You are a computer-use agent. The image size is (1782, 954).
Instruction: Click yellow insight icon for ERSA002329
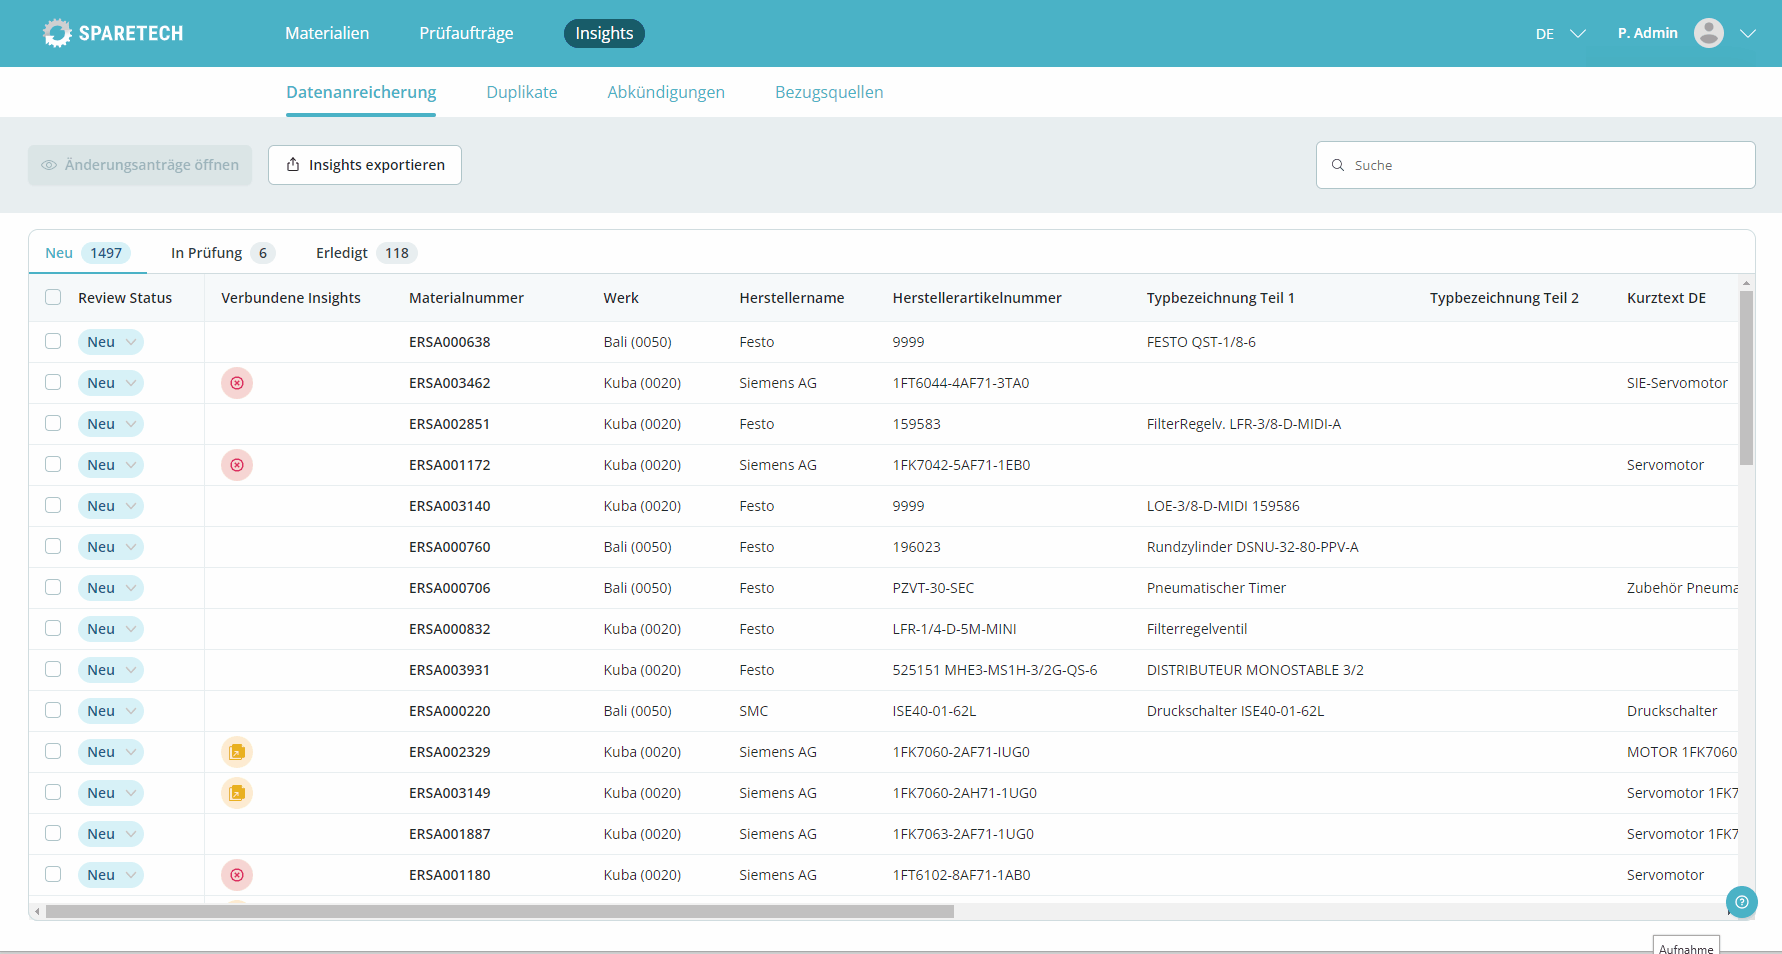[237, 752]
